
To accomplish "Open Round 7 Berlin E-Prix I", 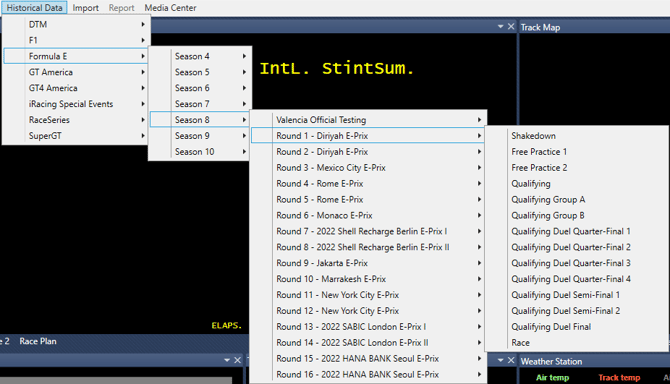I will [x=368, y=231].
